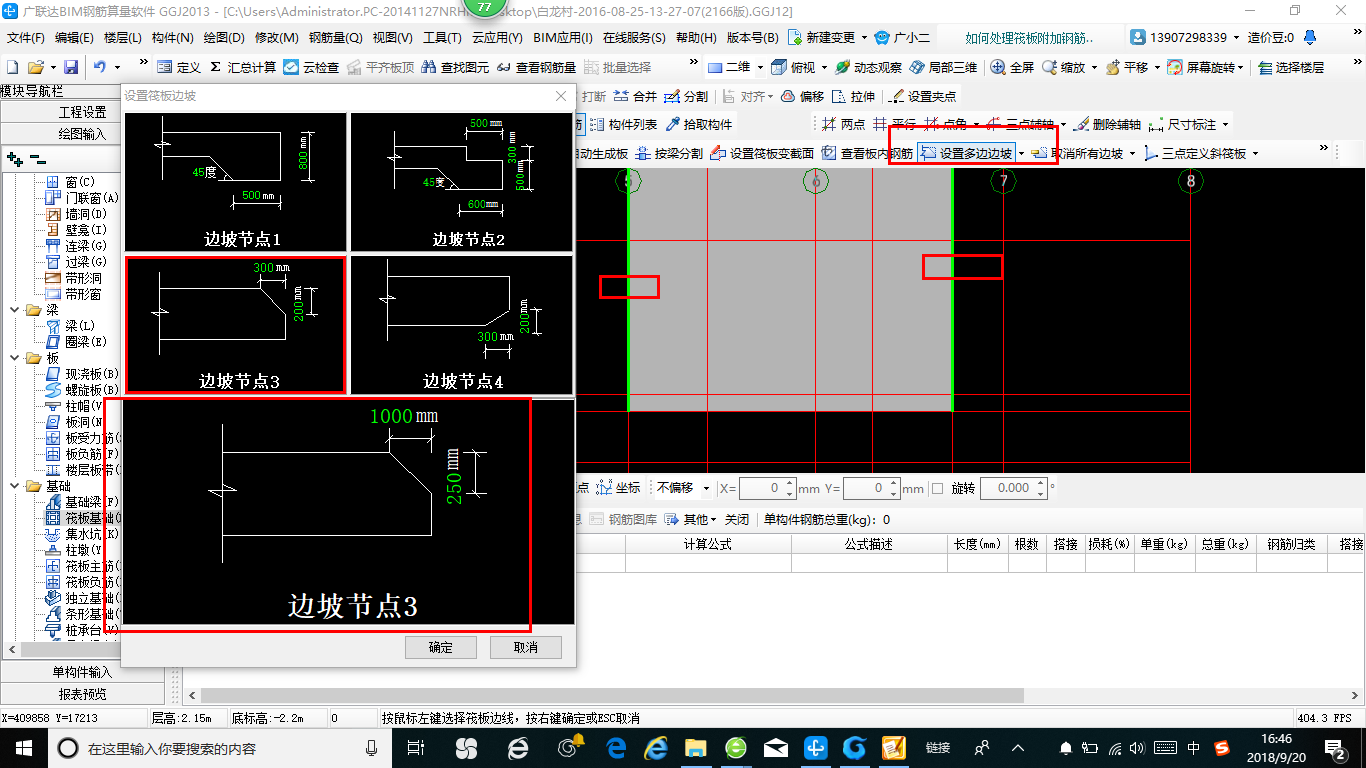Select the 拉伸 stretch tool
1366x768 pixels.
[853, 96]
